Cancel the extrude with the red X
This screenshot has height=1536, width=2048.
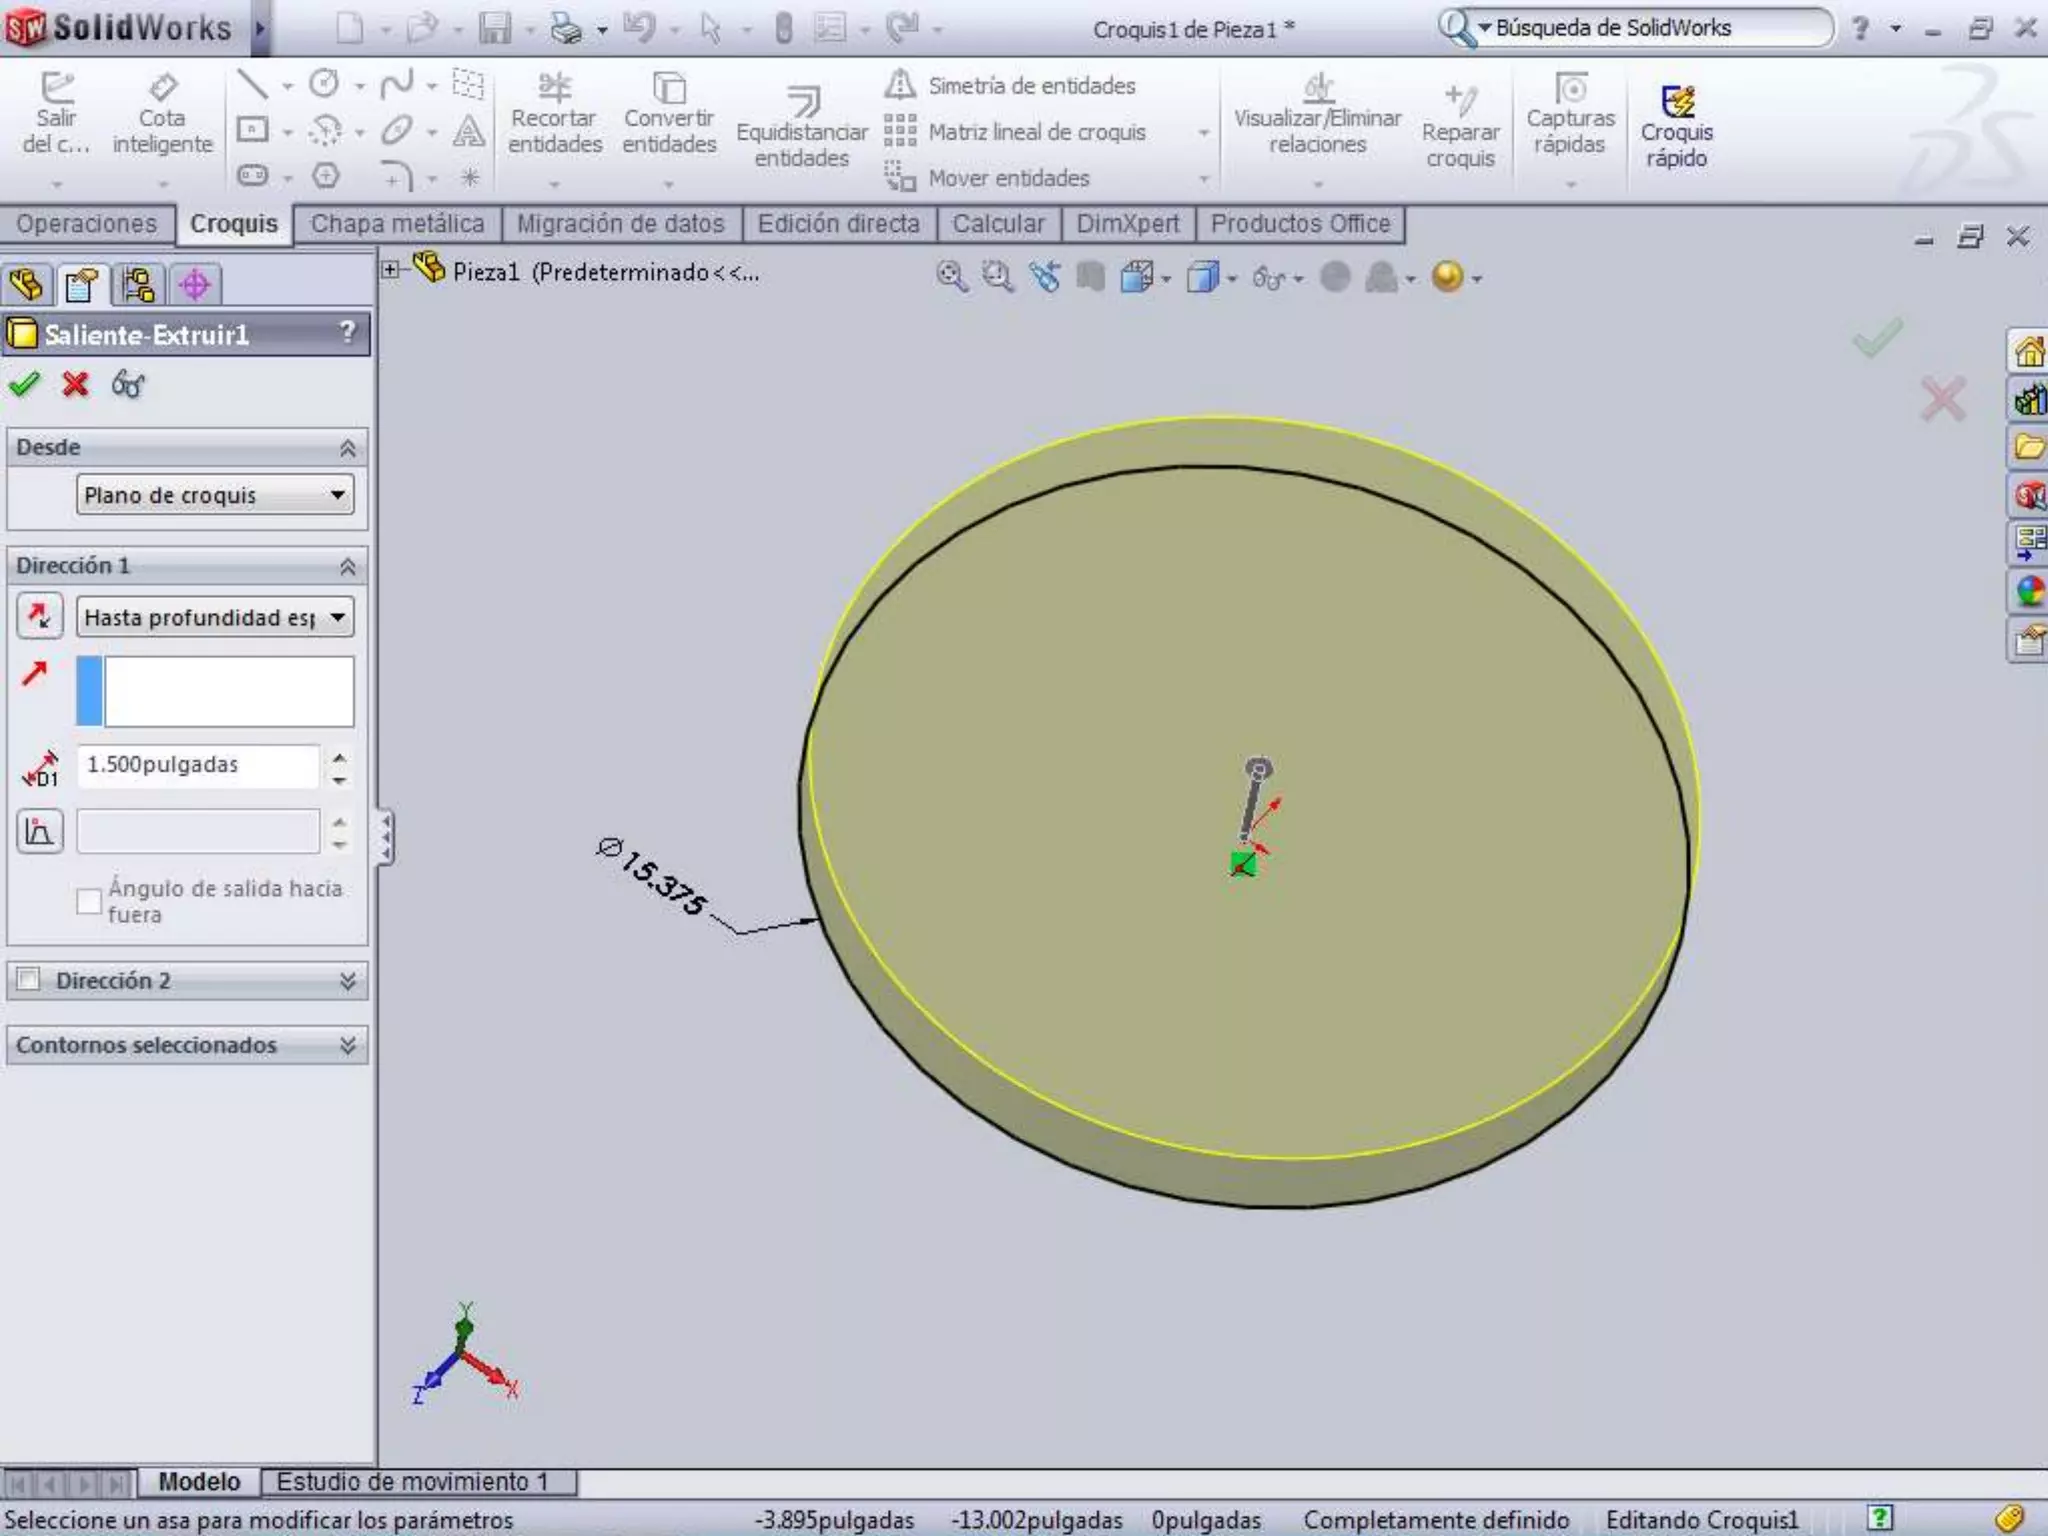[75, 384]
